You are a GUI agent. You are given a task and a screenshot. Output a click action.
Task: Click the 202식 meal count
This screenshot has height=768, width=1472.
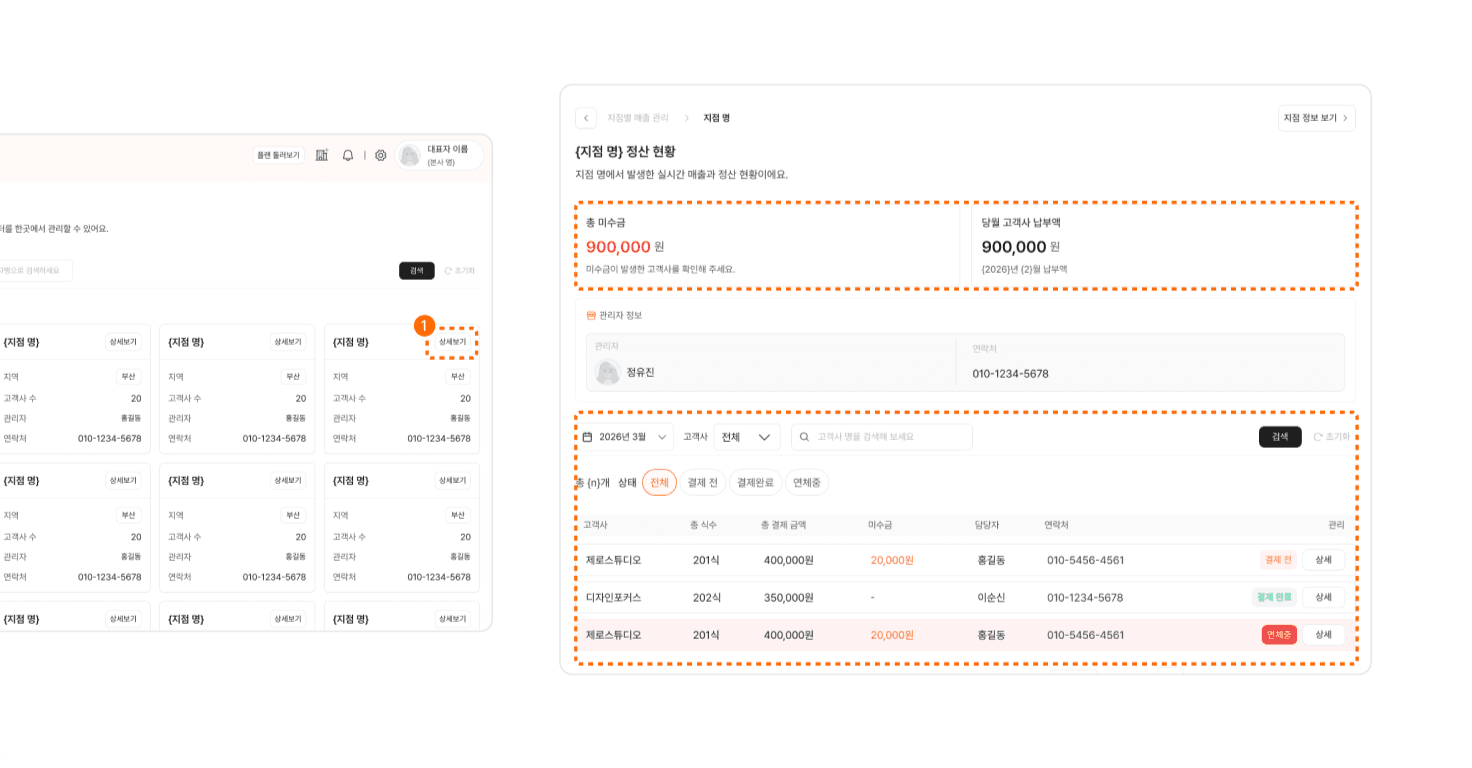tap(707, 598)
